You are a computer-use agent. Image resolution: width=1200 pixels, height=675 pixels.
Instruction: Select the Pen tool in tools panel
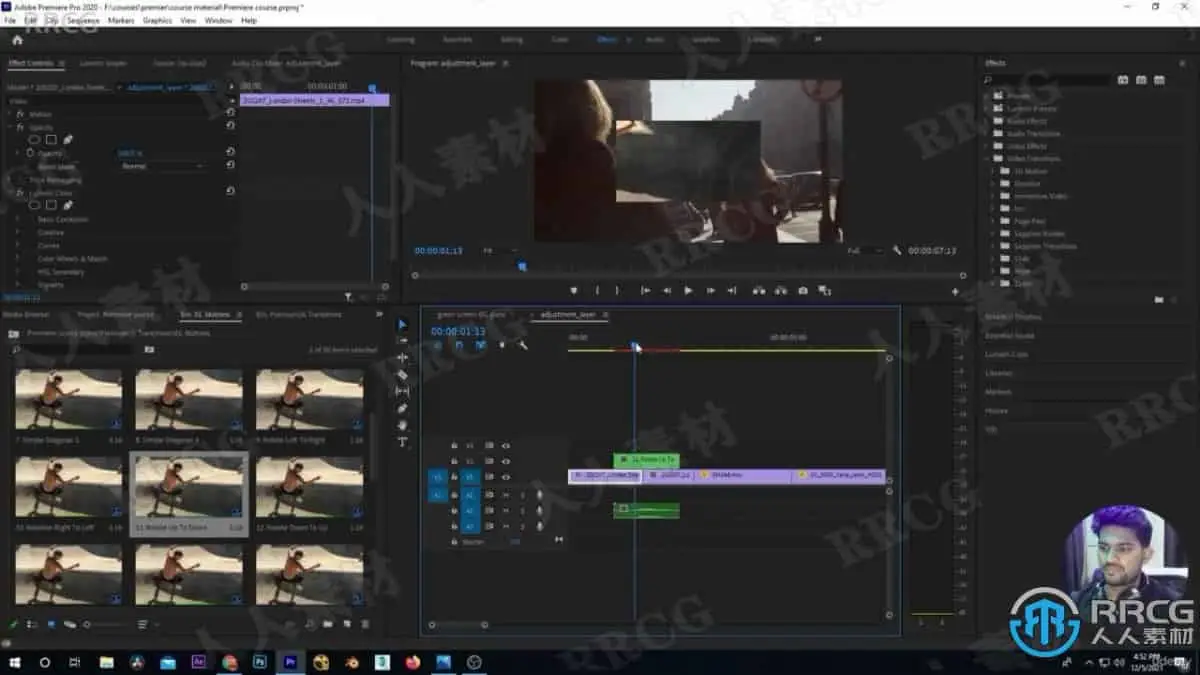coord(403,408)
